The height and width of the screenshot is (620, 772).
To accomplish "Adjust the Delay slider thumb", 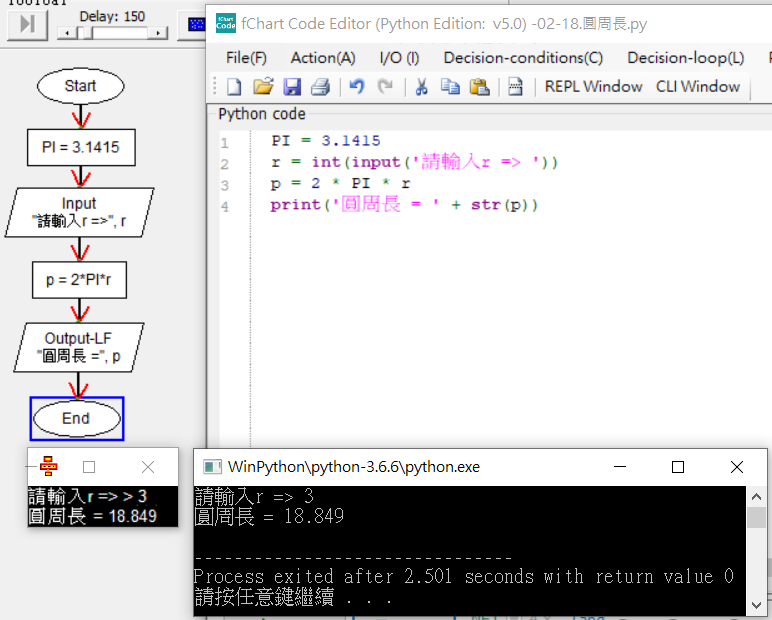I will 87,33.
